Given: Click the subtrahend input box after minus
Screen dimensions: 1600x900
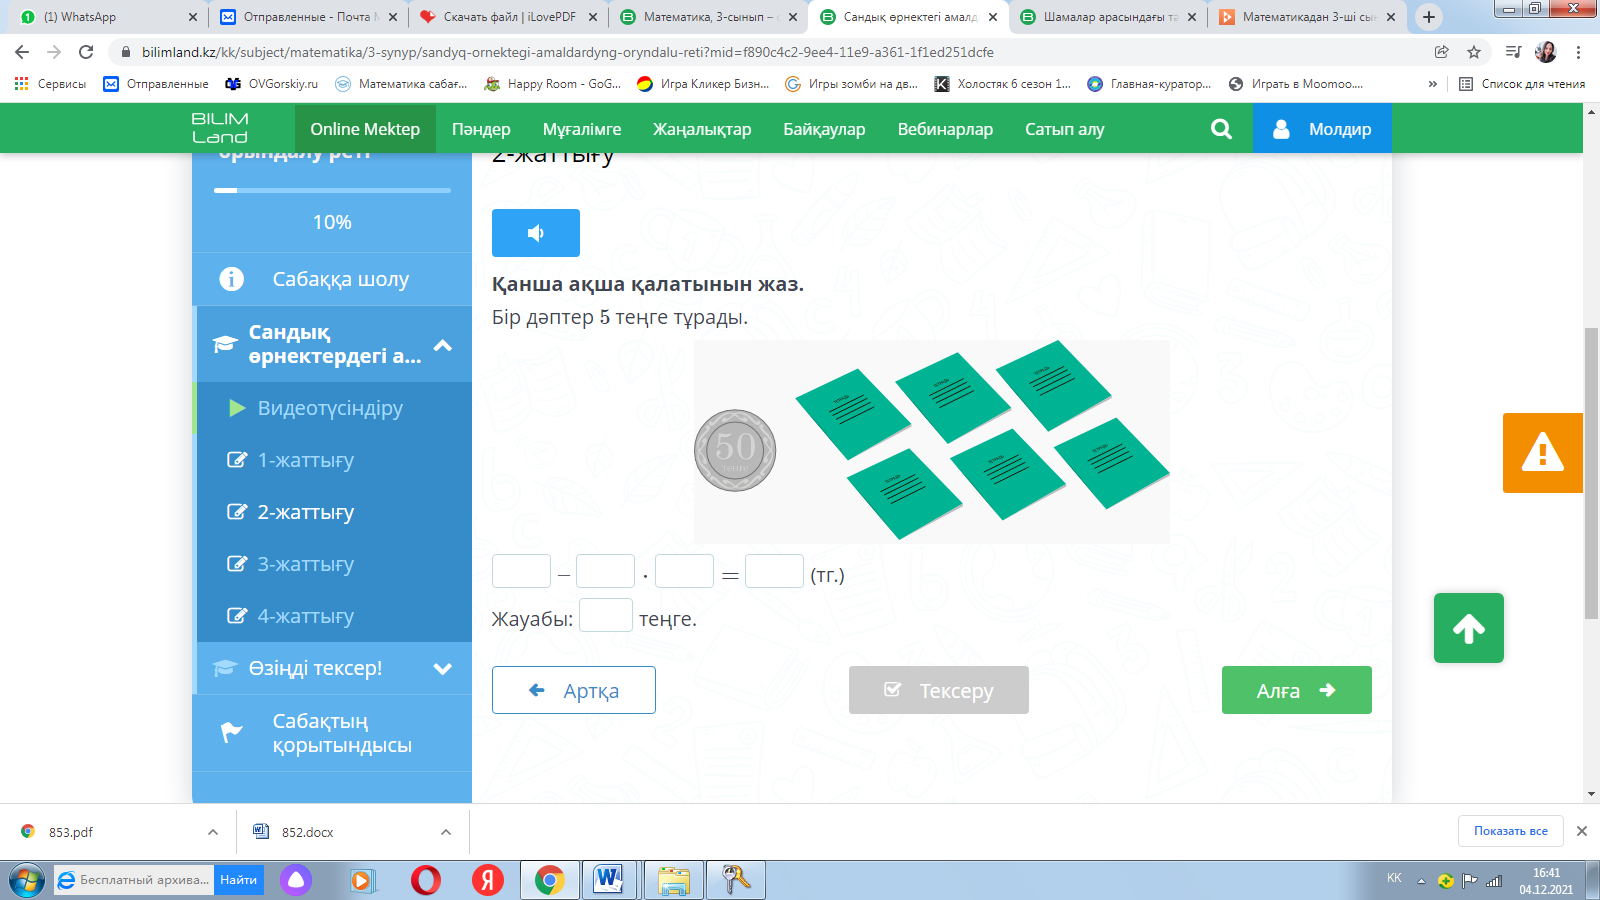Looking at the screenshot, I should tap(605, 571).
